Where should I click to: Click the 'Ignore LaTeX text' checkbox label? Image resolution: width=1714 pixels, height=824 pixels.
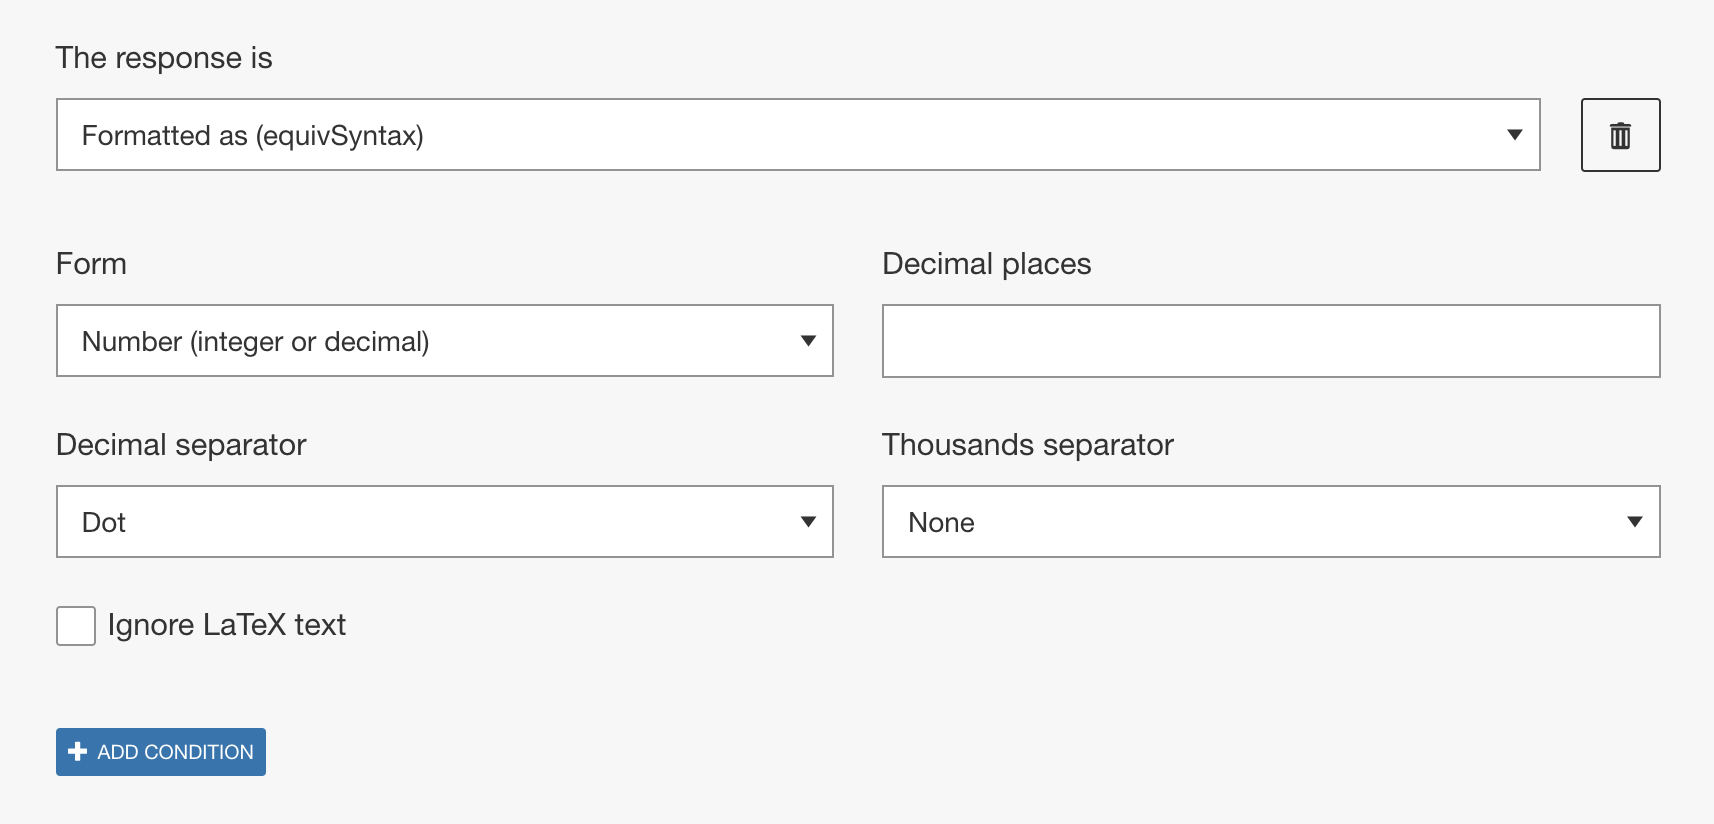[x=227, y=625]
